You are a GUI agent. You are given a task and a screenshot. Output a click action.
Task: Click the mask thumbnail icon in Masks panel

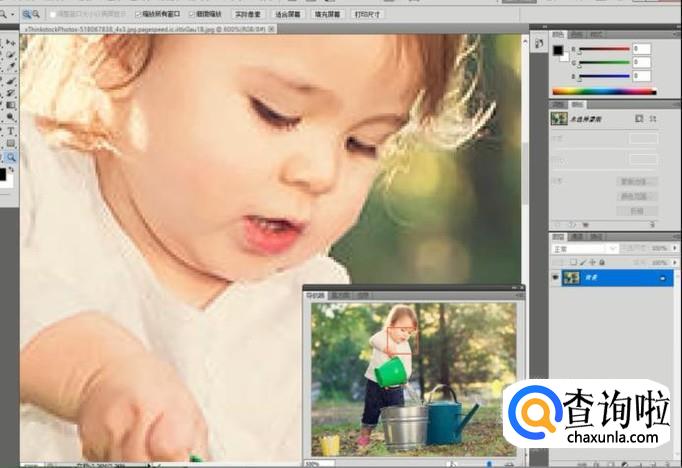point(560,118)
